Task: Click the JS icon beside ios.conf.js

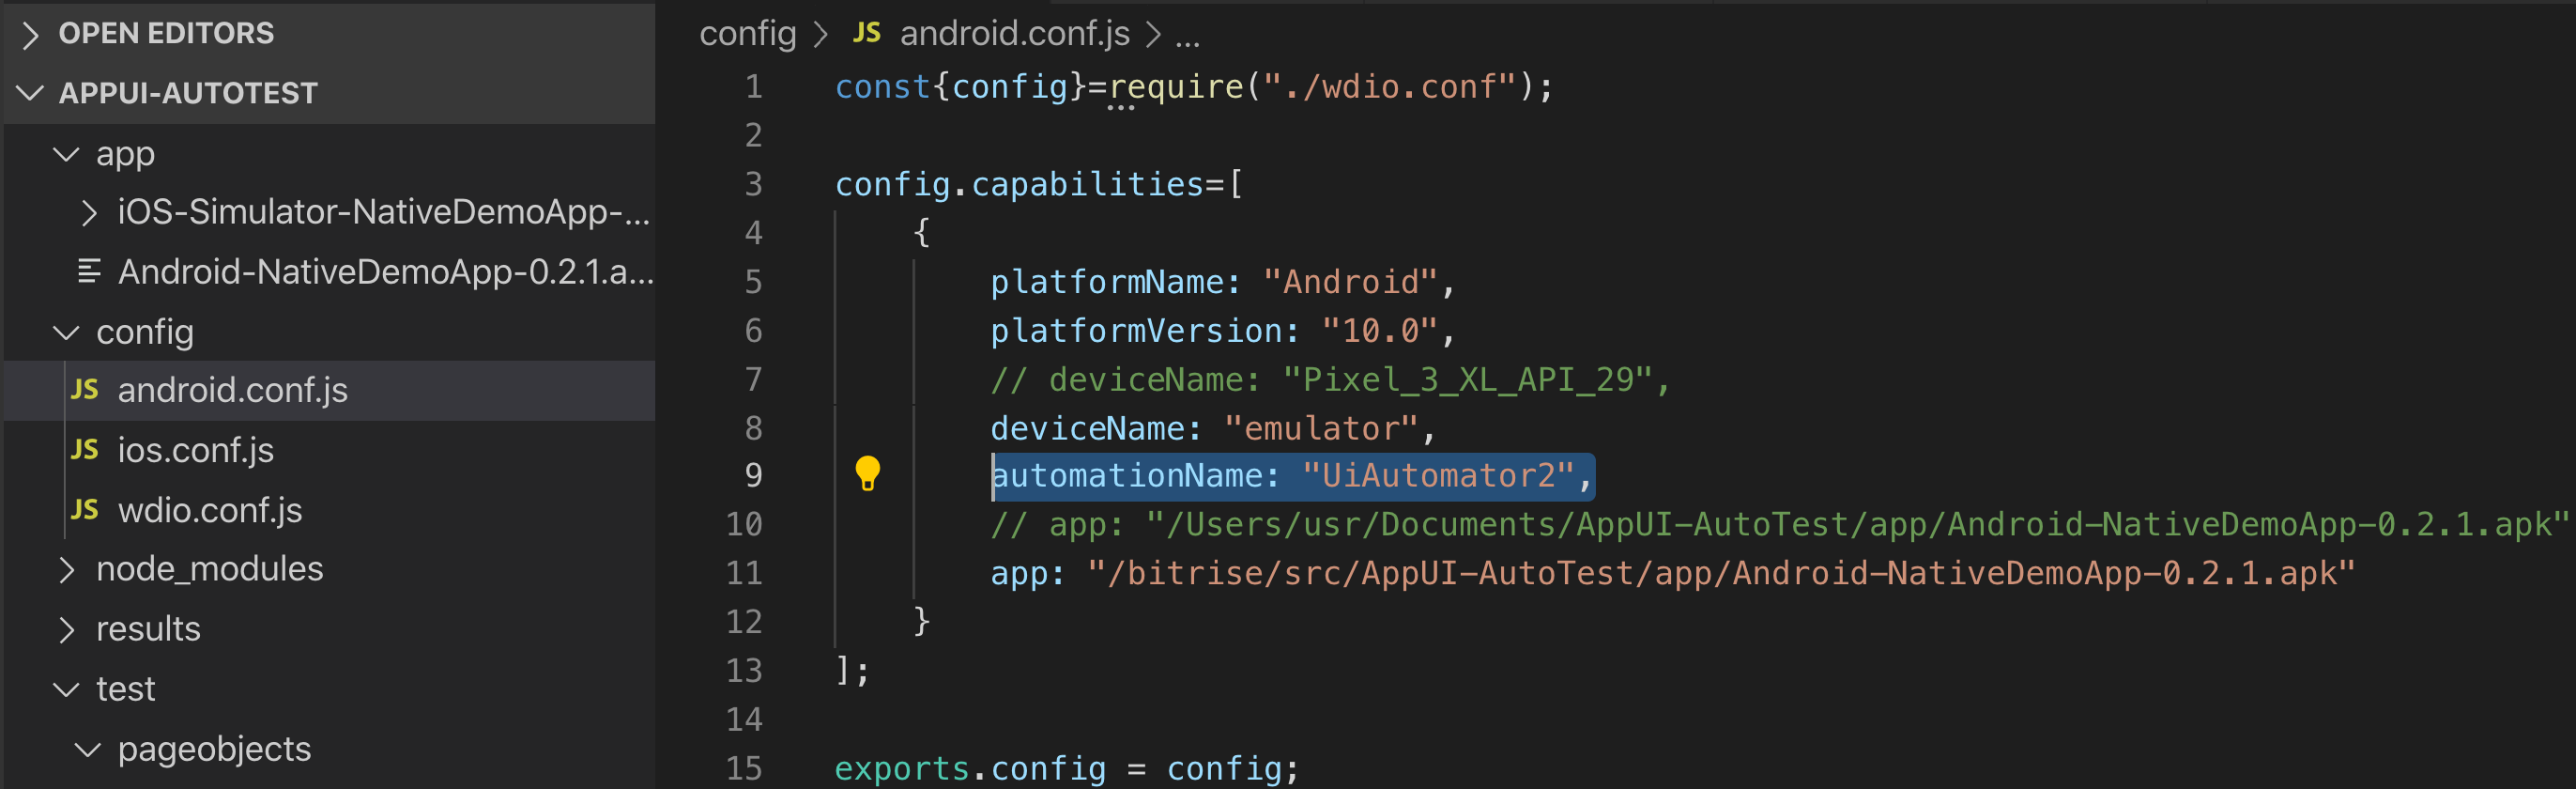Action: click(x=85, y=449)
